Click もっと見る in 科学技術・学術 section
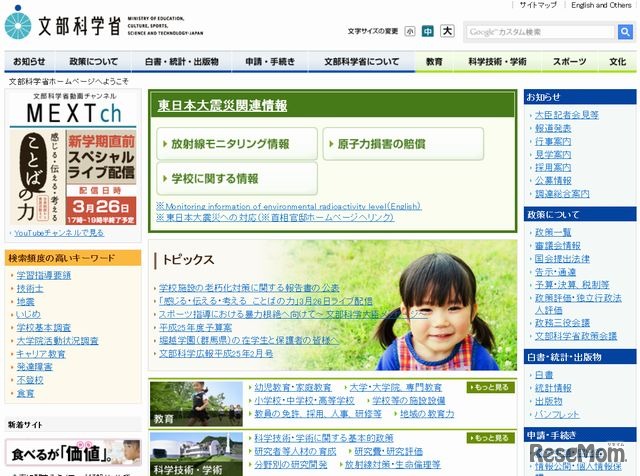Viewport: 640px width, 476px height. coord(490,438)
